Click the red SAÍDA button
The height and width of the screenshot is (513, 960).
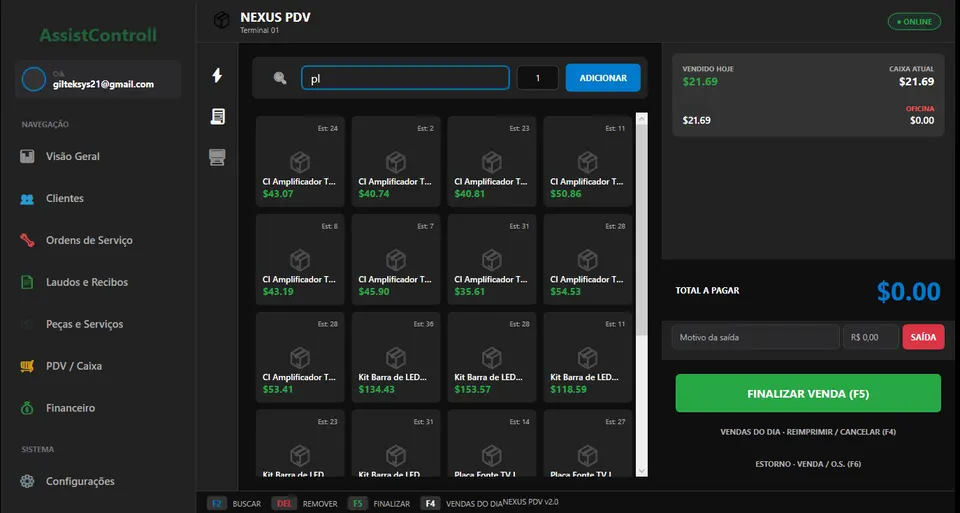tap(923, 337)
